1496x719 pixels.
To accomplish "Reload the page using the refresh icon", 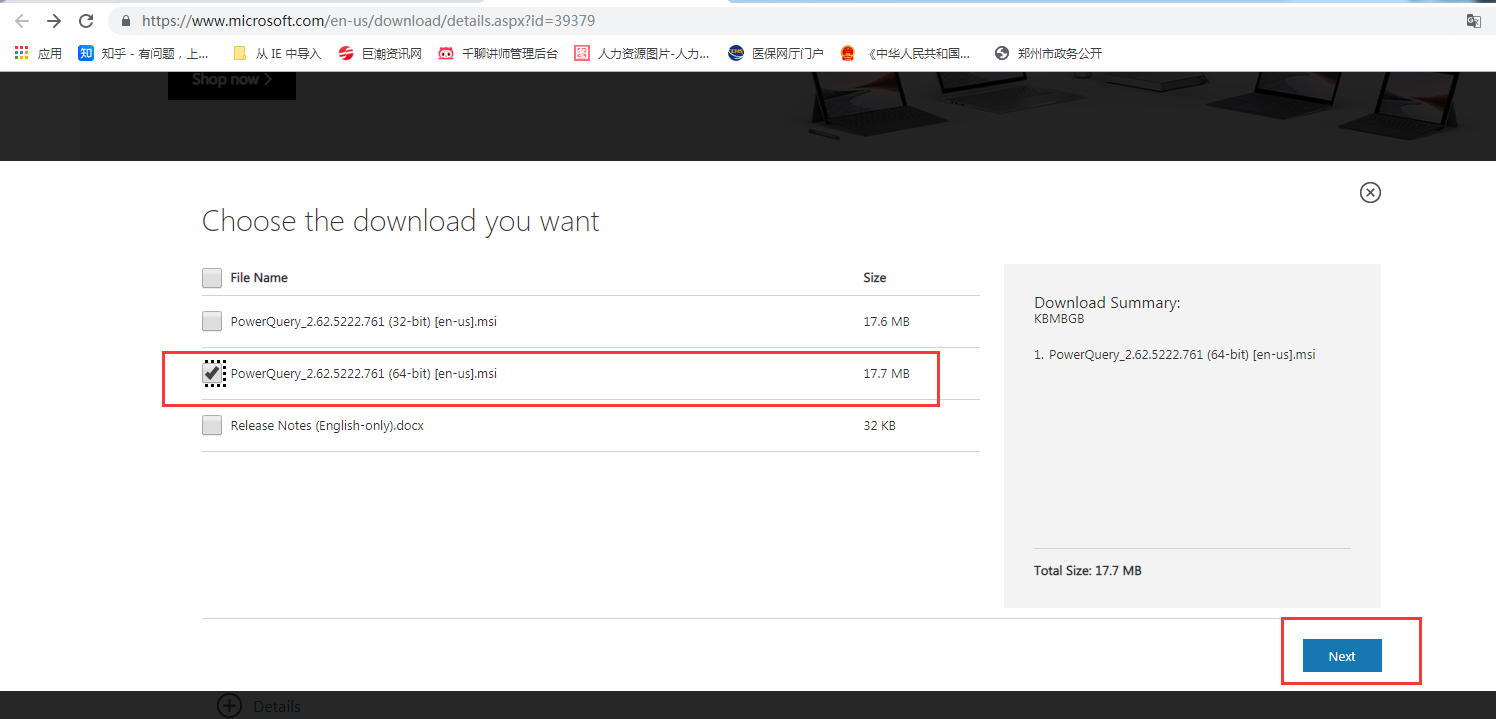I will pos(86,20).
